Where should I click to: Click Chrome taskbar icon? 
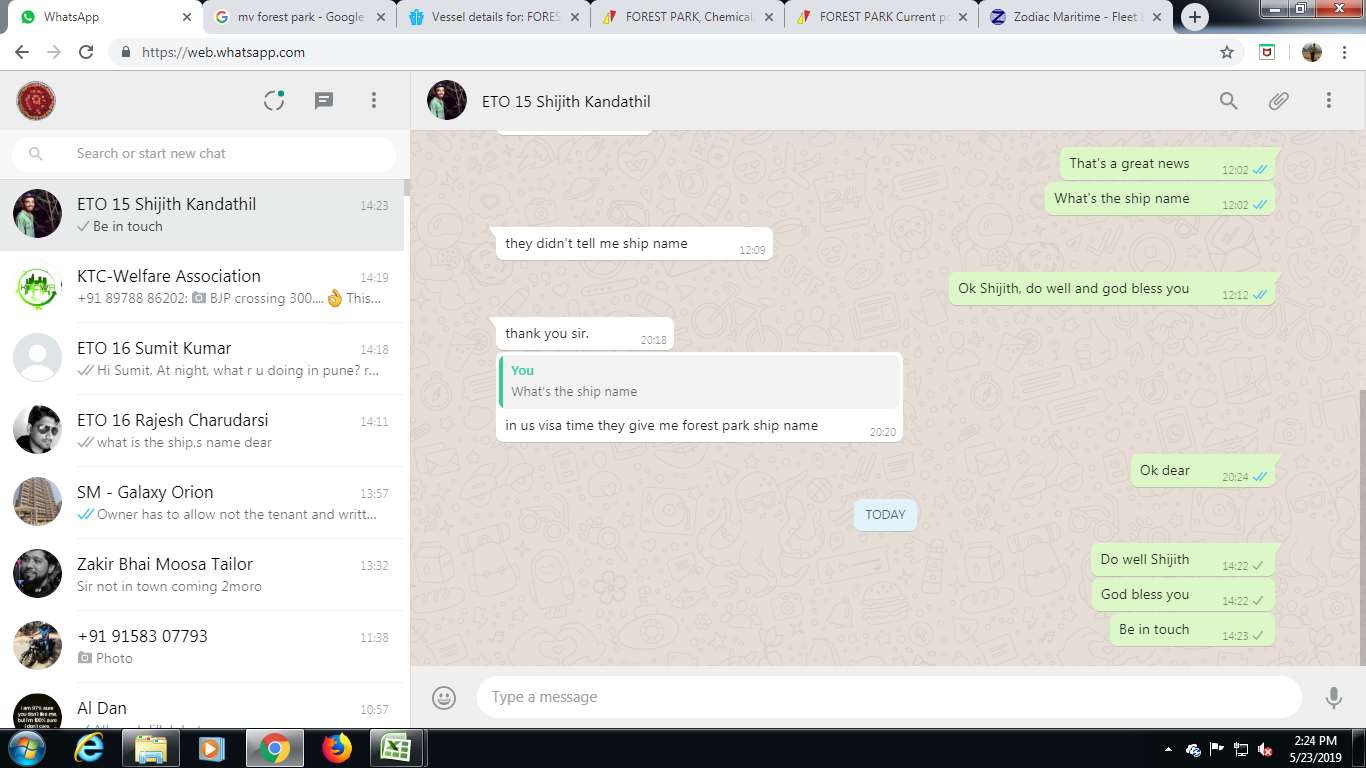point(274,748)
